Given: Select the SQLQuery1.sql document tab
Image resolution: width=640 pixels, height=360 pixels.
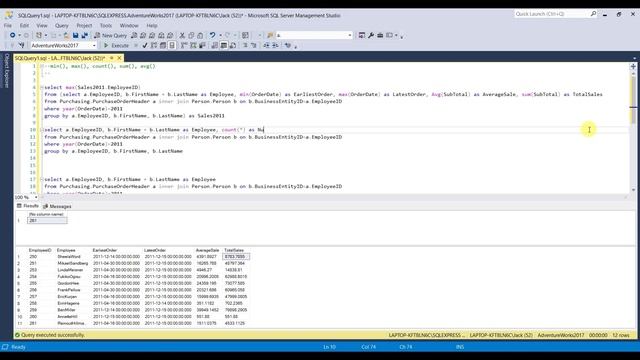Looking at the screenshot, I should coord(60,58).
